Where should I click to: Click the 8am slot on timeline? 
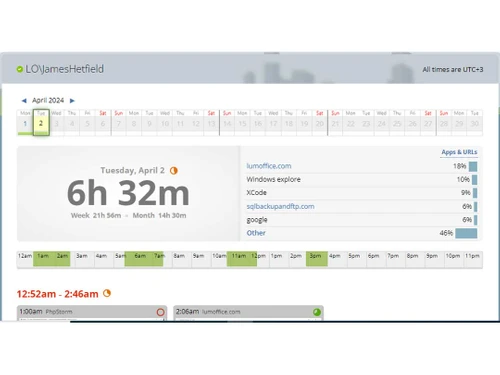pyautogui.click(x=182, y=259)
